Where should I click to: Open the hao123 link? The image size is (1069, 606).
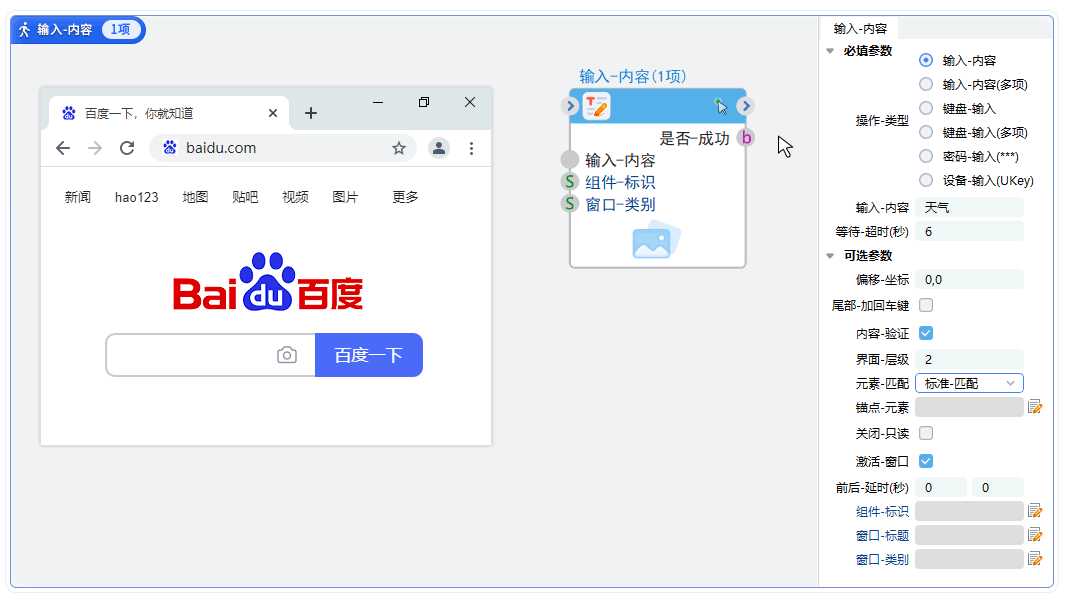136,197
